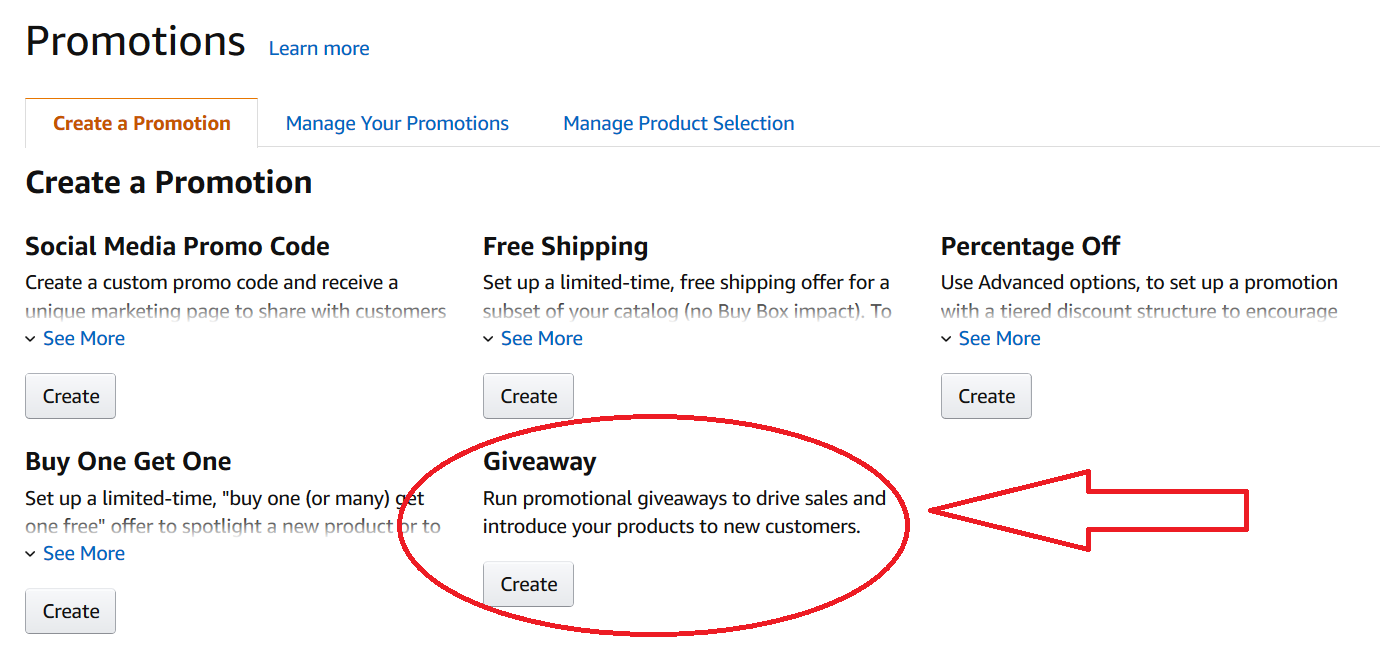The height and width of the screenshot is (665, 1380).
Task: Expand See More under Free Shipping
Action: point(541,338)
